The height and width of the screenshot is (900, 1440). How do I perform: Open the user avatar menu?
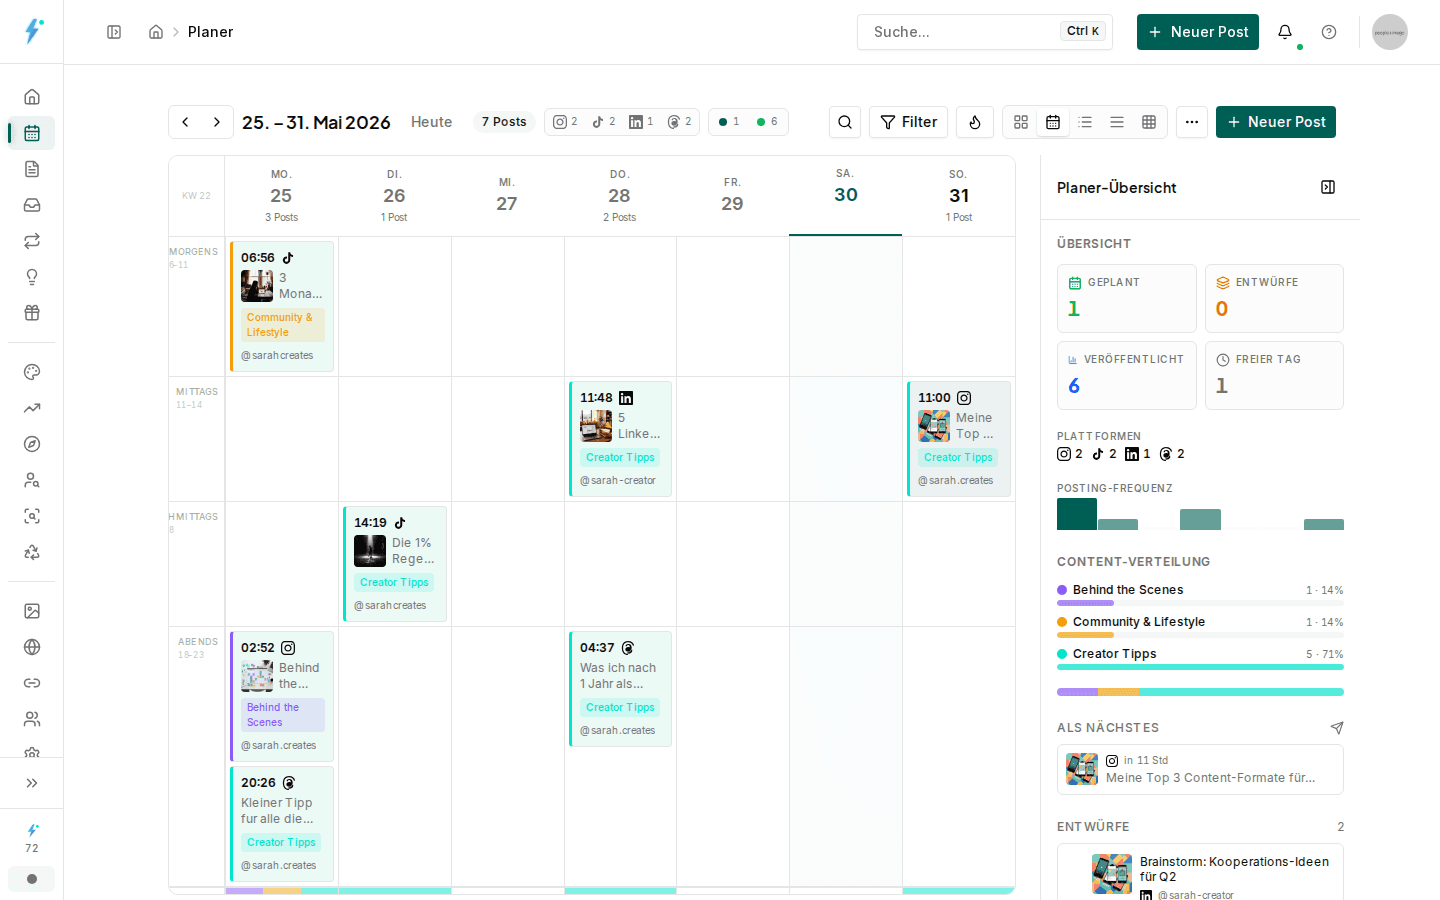[1390, 32]
